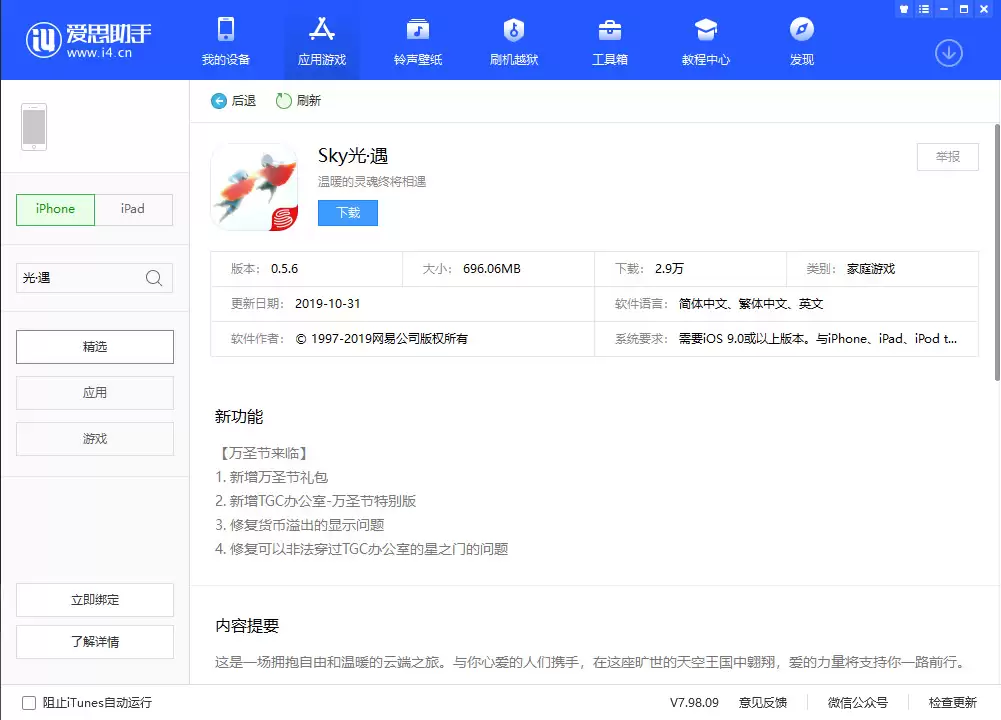Open the 游戏 games category
This screenshot has width=1001, height=720.
94,439
